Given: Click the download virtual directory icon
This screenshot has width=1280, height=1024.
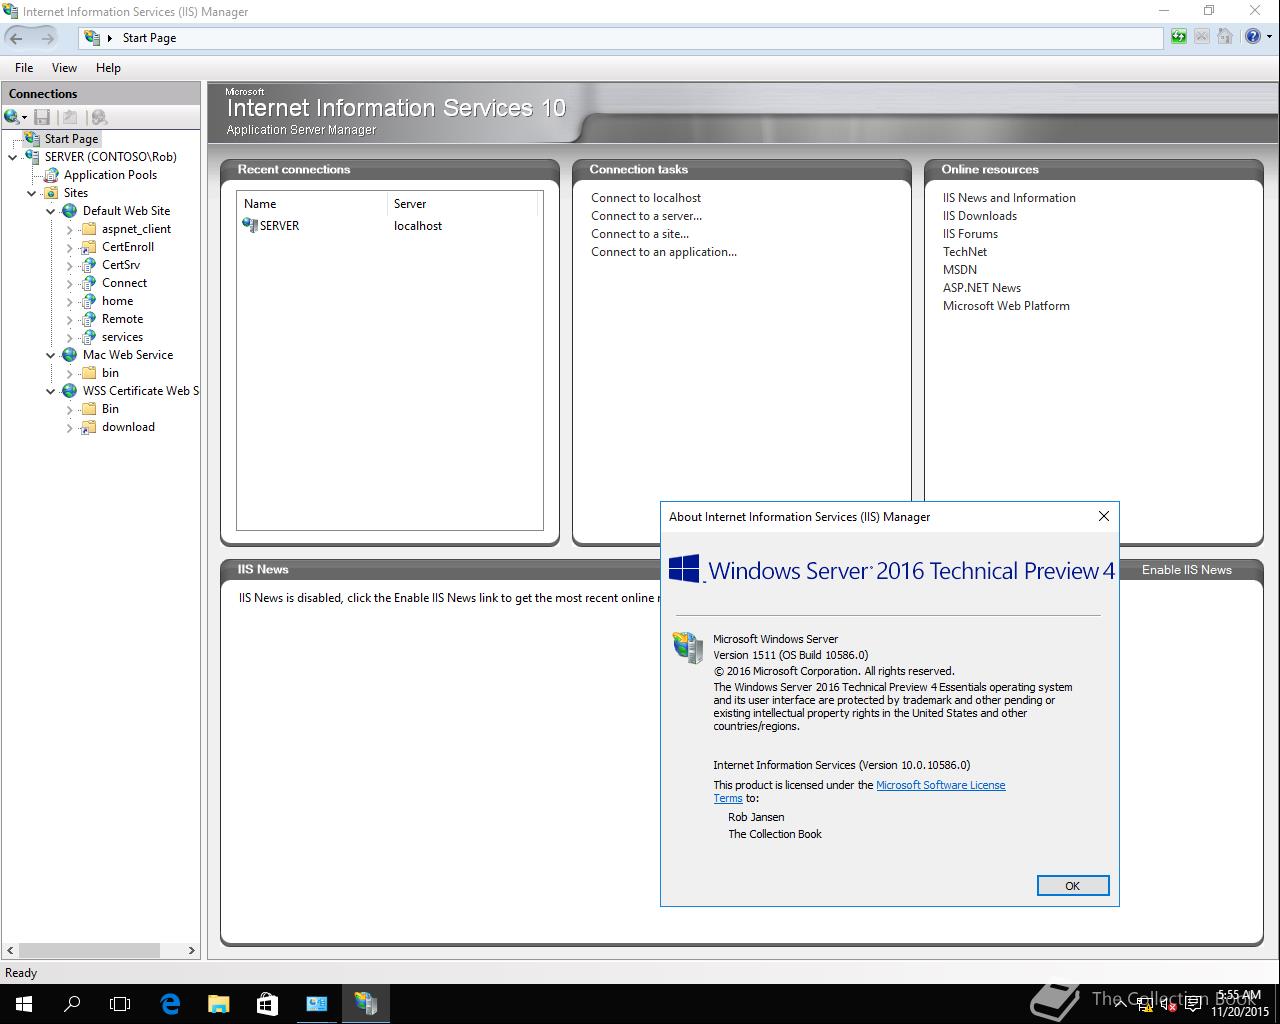Looking at the screenshot, I should tap(88, 427).
